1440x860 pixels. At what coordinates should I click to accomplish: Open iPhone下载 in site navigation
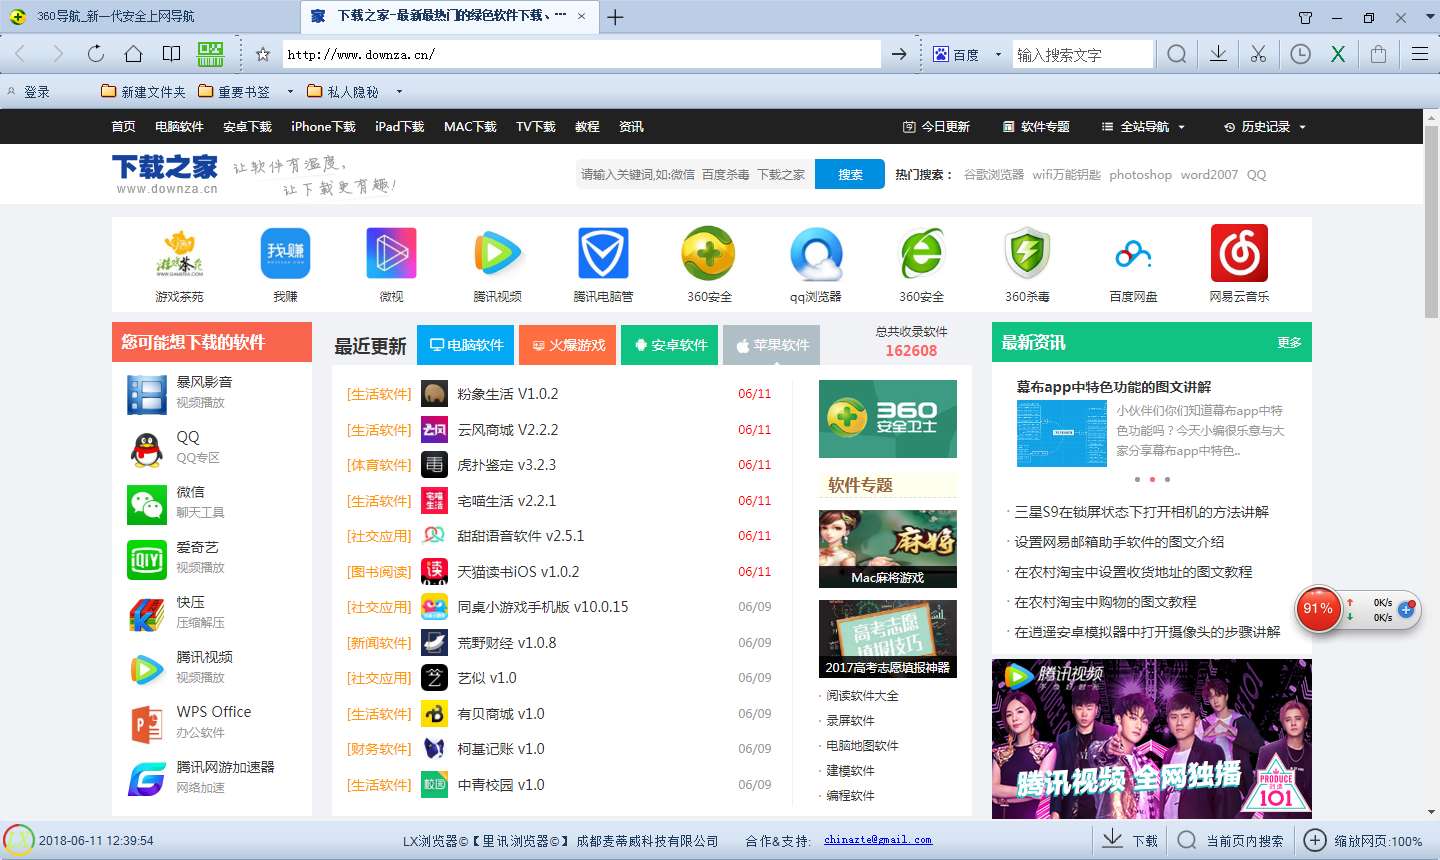click(x=323, y=127)
